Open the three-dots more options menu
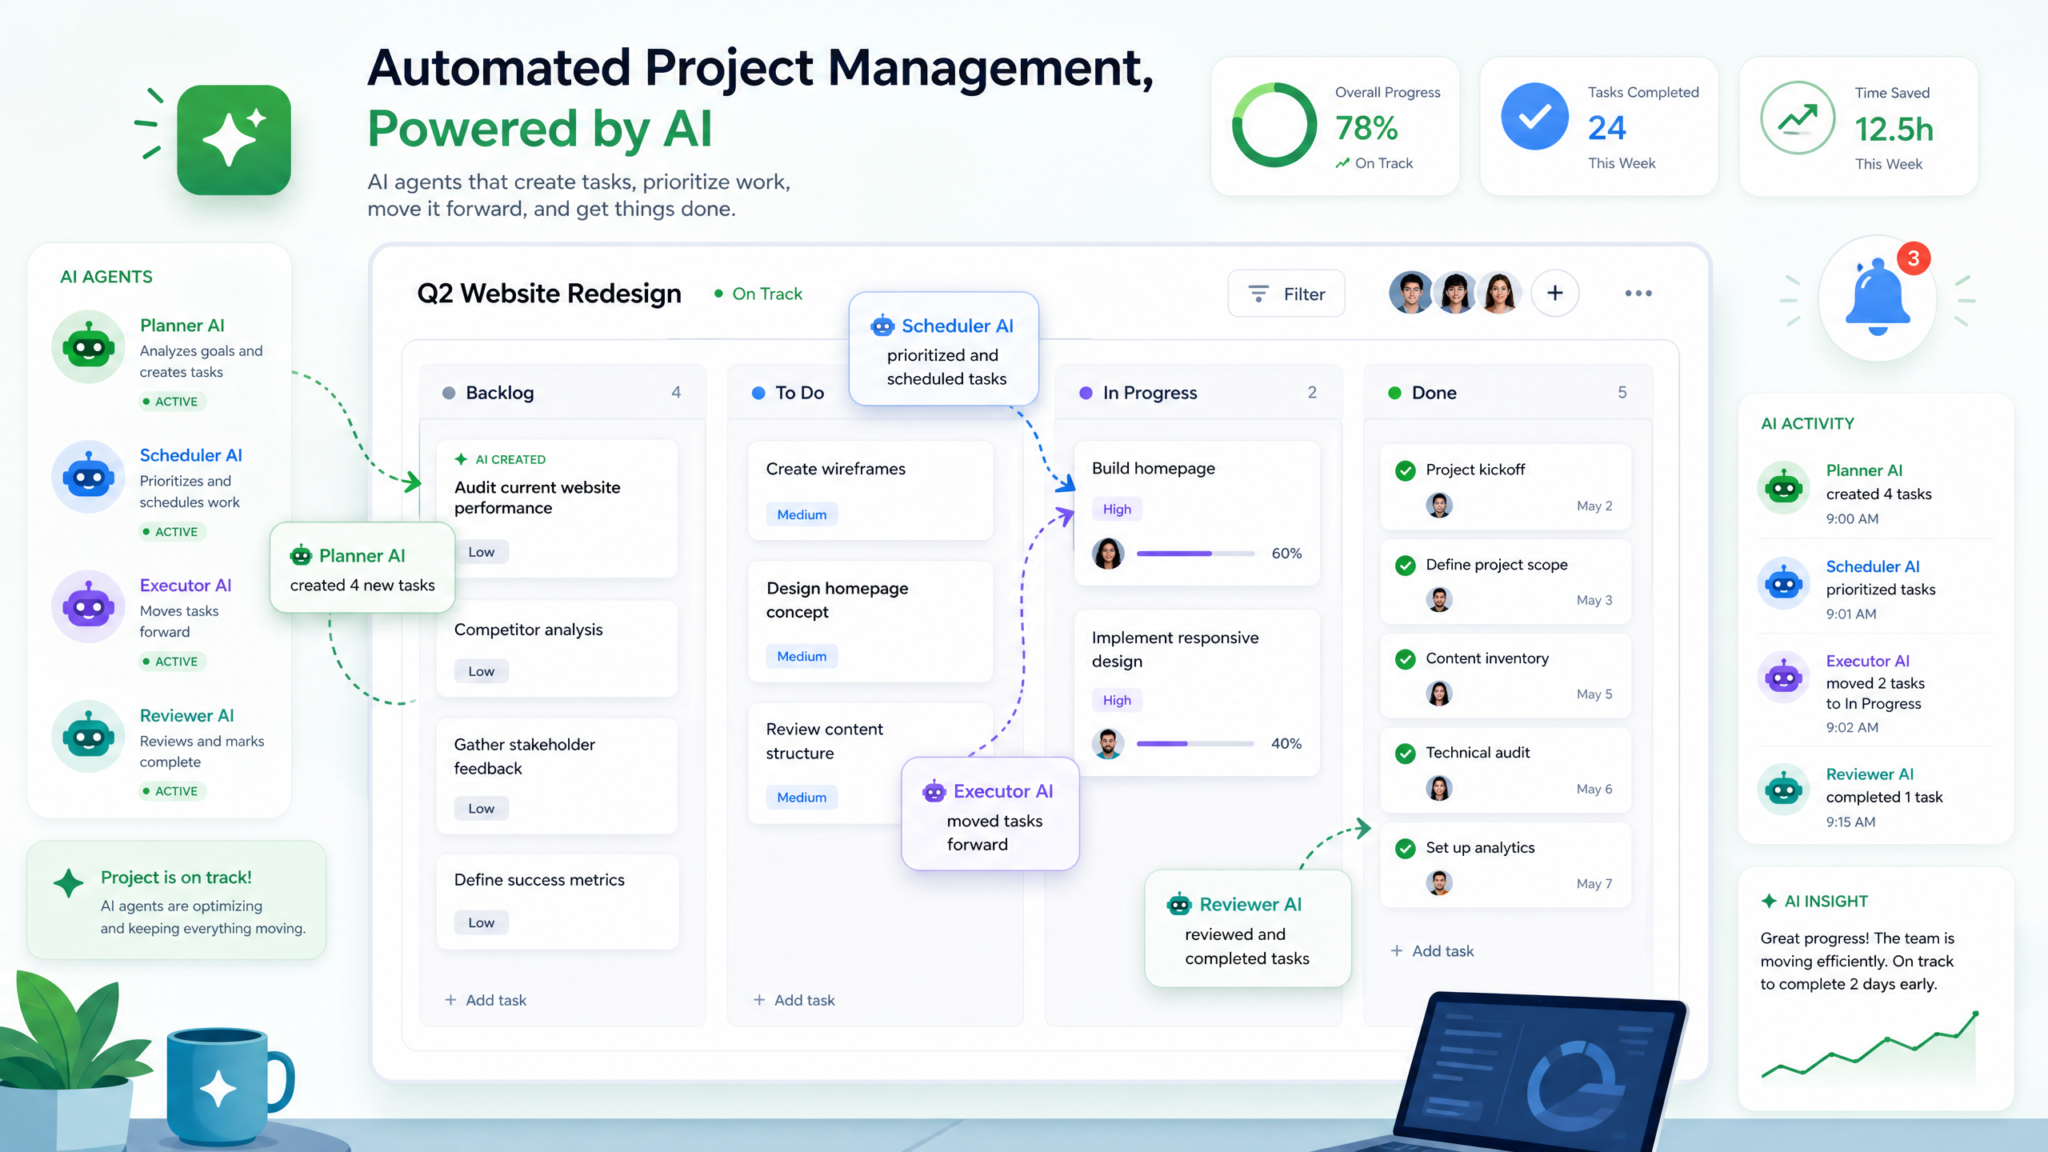 tap(1638, 293)
